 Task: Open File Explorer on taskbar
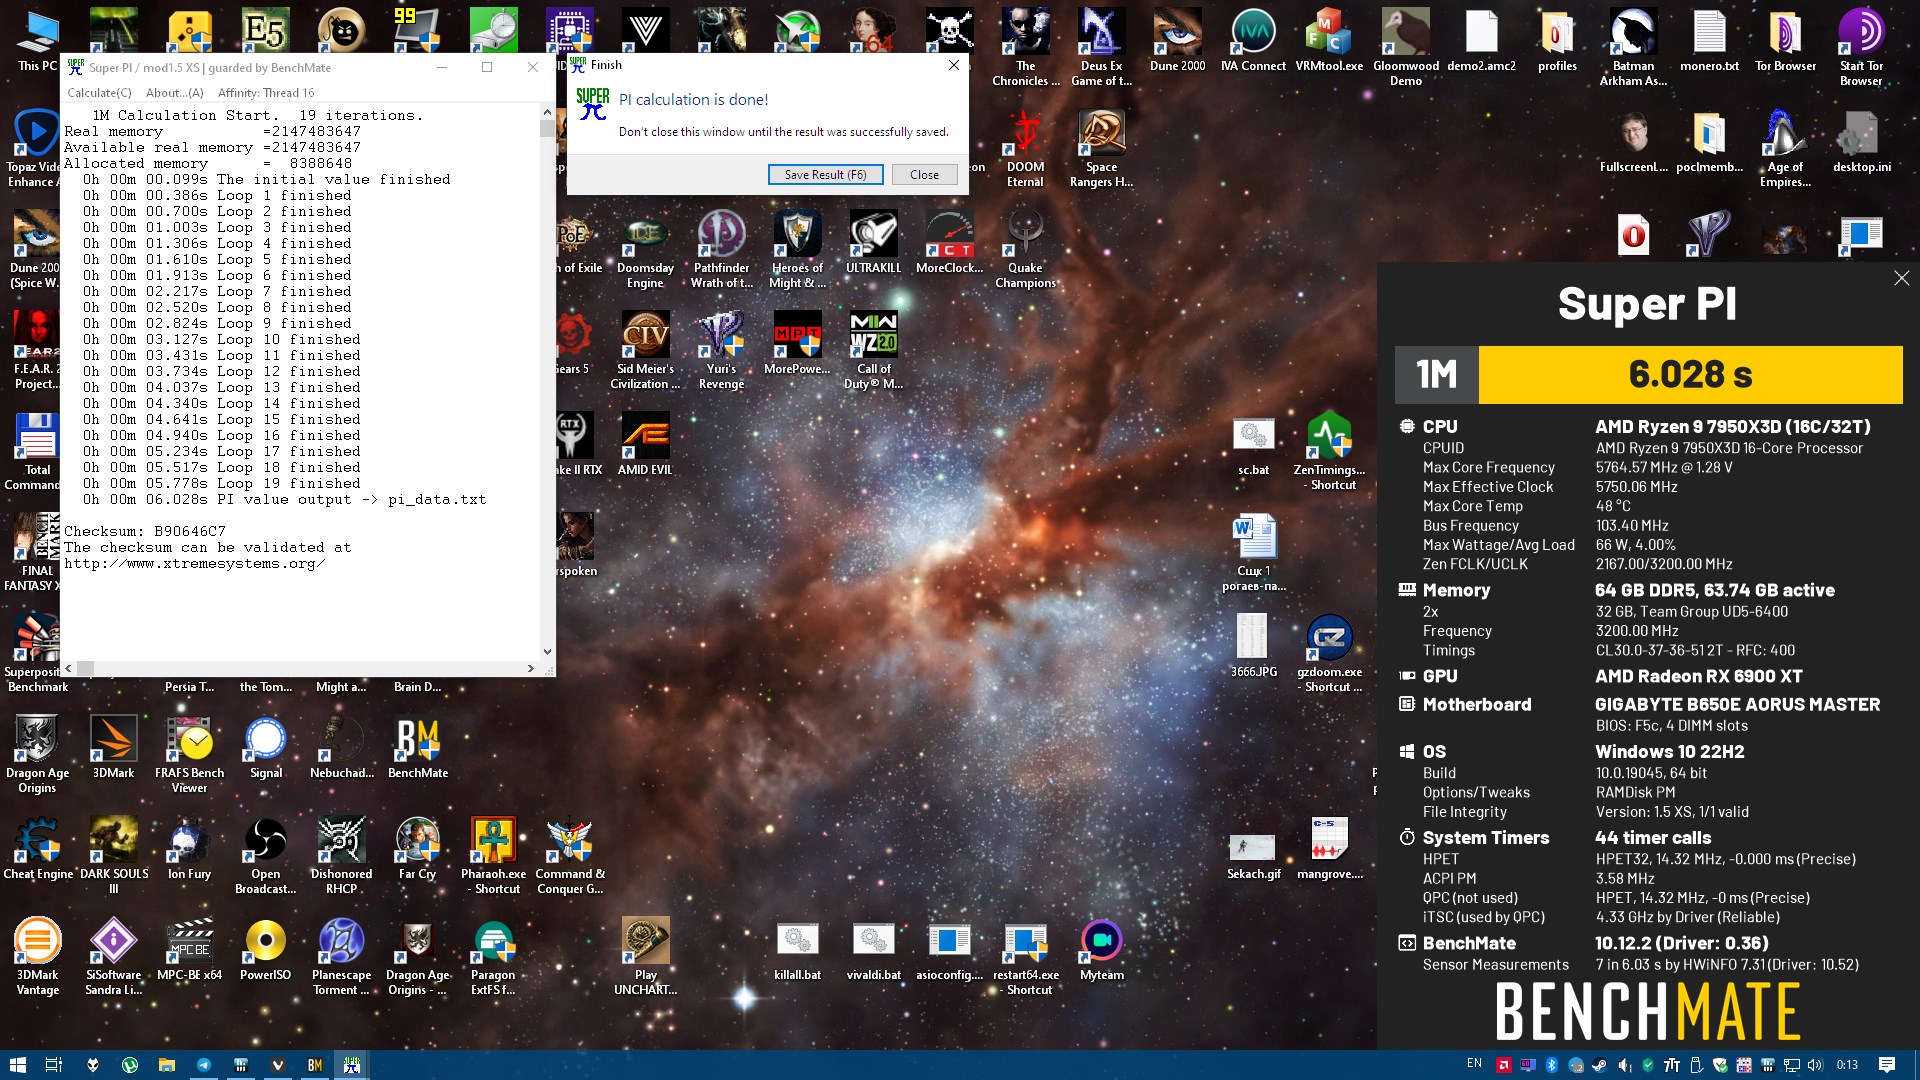[166, 1065]
